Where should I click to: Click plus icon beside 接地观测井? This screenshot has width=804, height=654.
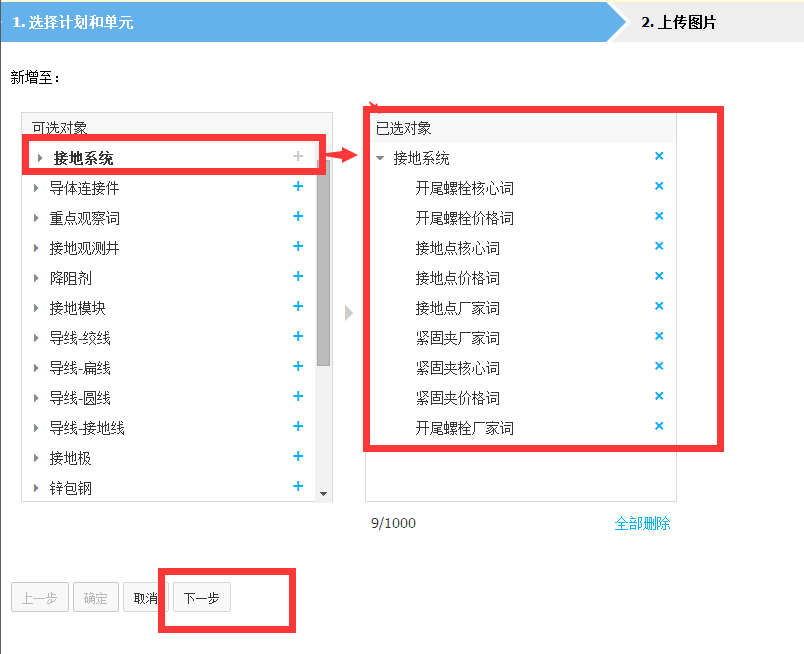click(x=298, y=246)
